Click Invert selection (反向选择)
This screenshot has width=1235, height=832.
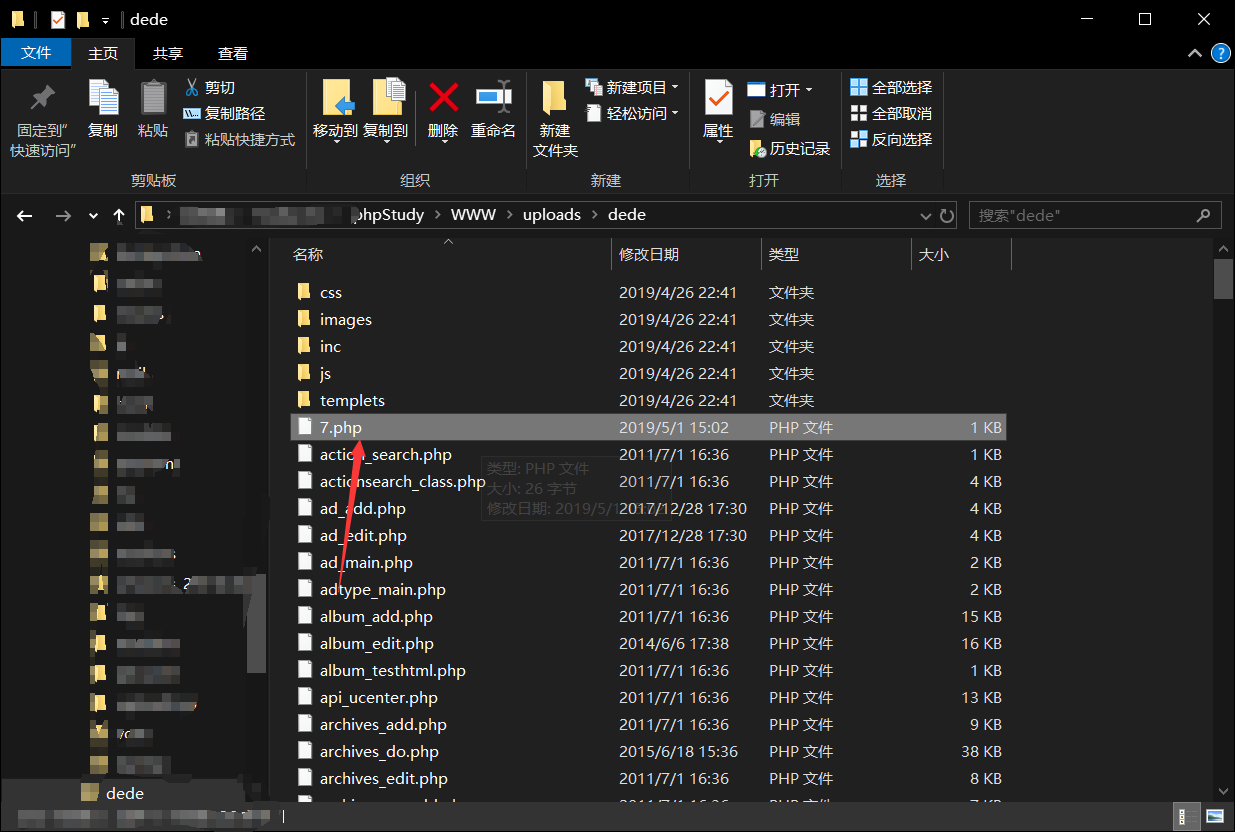(x=891, y=139)
